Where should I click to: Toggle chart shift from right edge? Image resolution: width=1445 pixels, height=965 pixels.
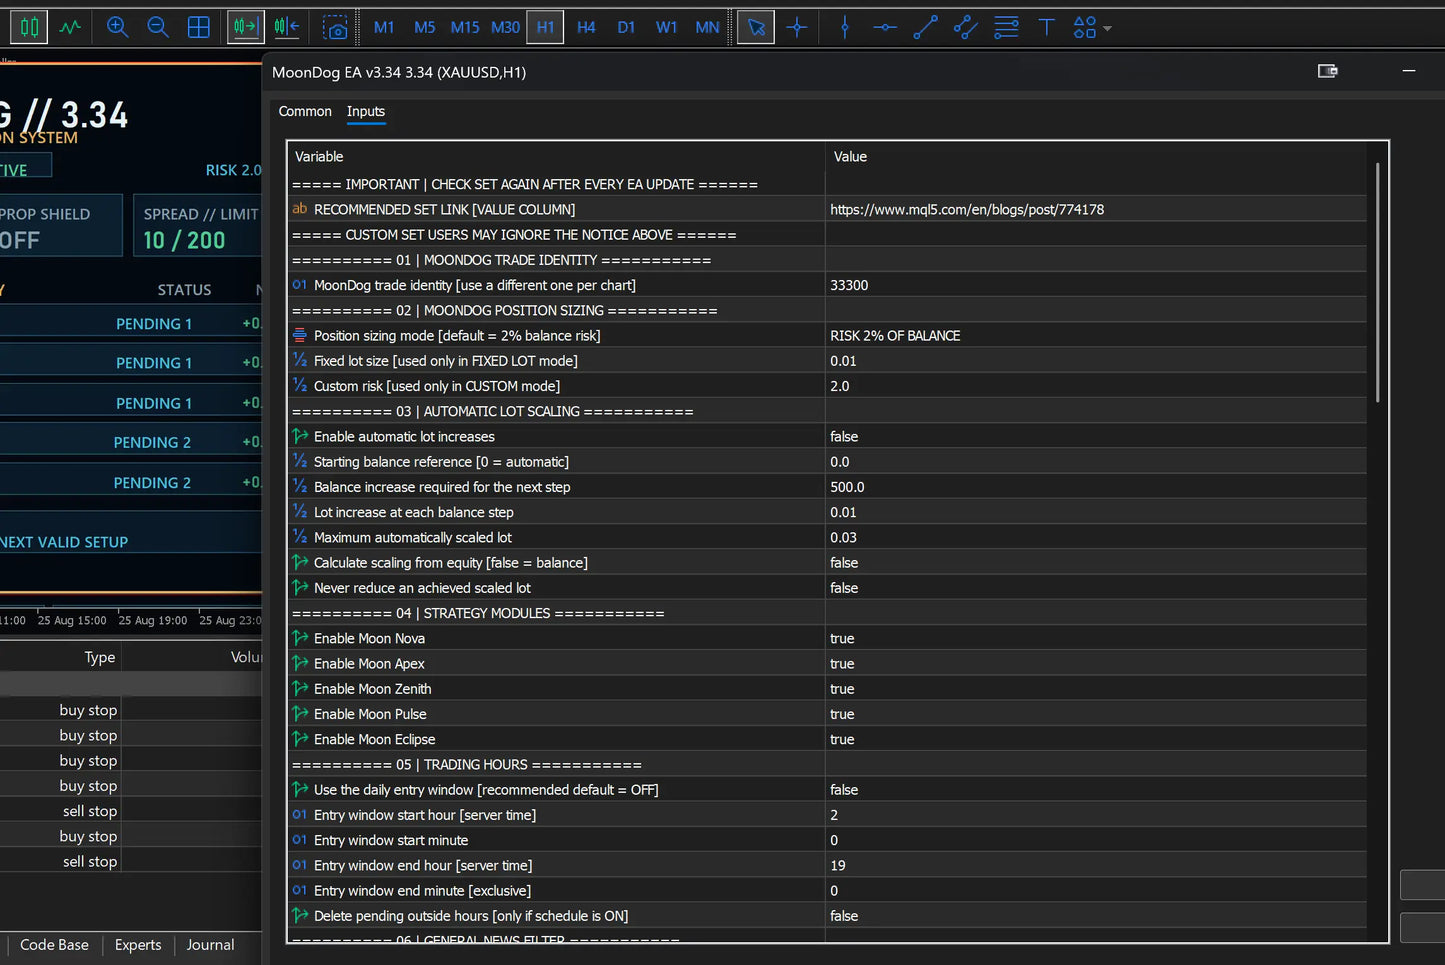click(287, 27)
